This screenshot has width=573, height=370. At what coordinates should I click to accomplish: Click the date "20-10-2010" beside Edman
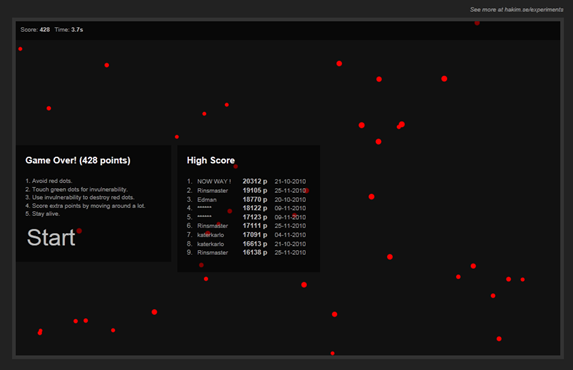290,200
